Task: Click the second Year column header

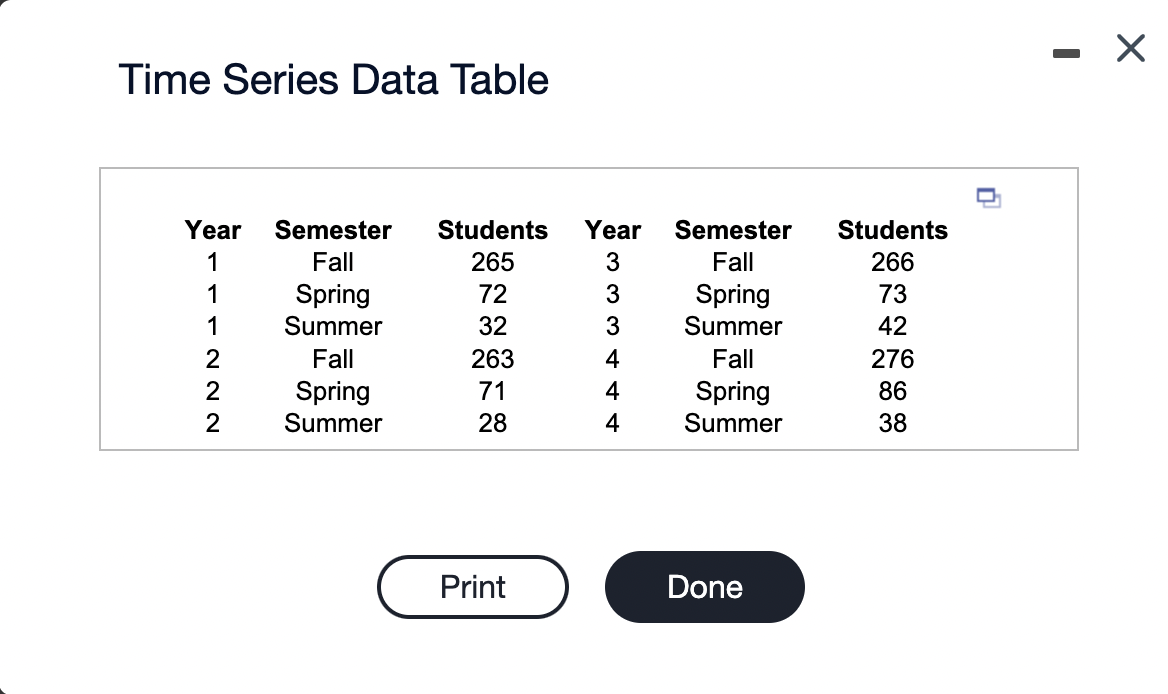Action: (612, 230)
